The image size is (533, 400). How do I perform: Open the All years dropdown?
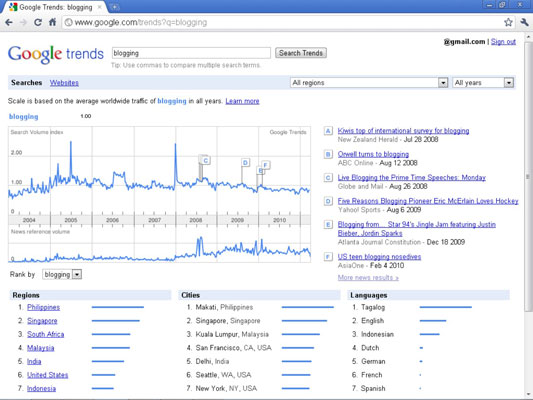[483, 83]
